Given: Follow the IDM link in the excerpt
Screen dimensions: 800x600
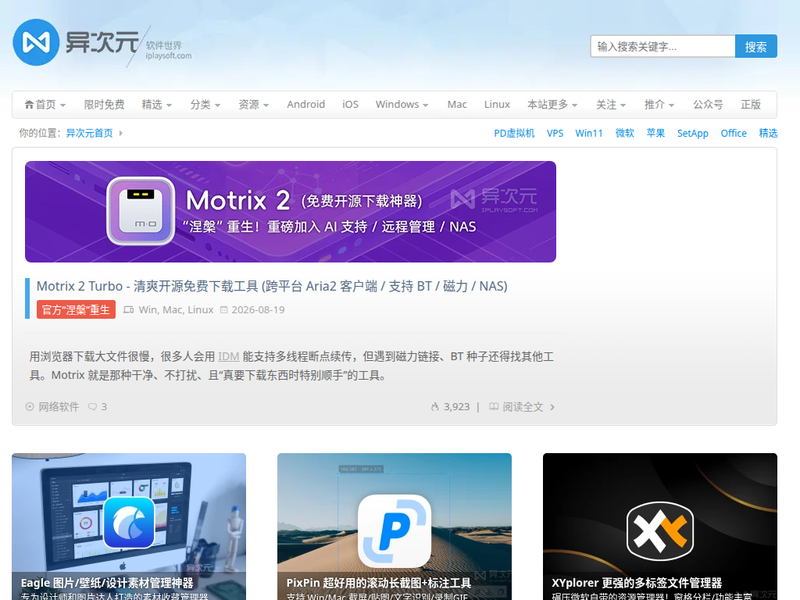Looking at the screenshot, I should coord(228,357).
